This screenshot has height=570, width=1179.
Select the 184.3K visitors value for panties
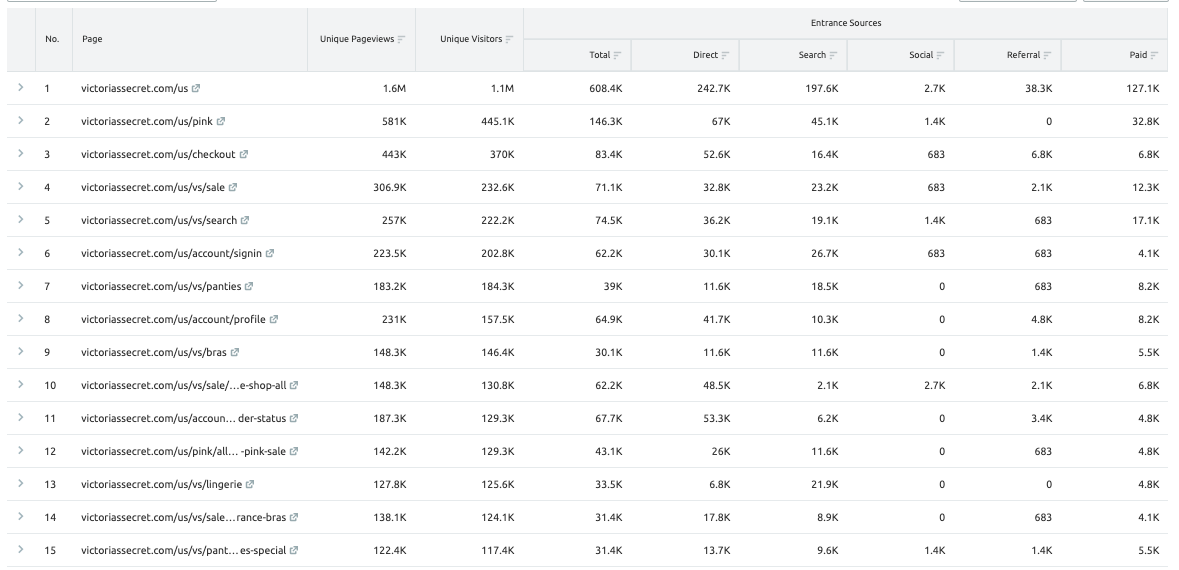[498, 287]
